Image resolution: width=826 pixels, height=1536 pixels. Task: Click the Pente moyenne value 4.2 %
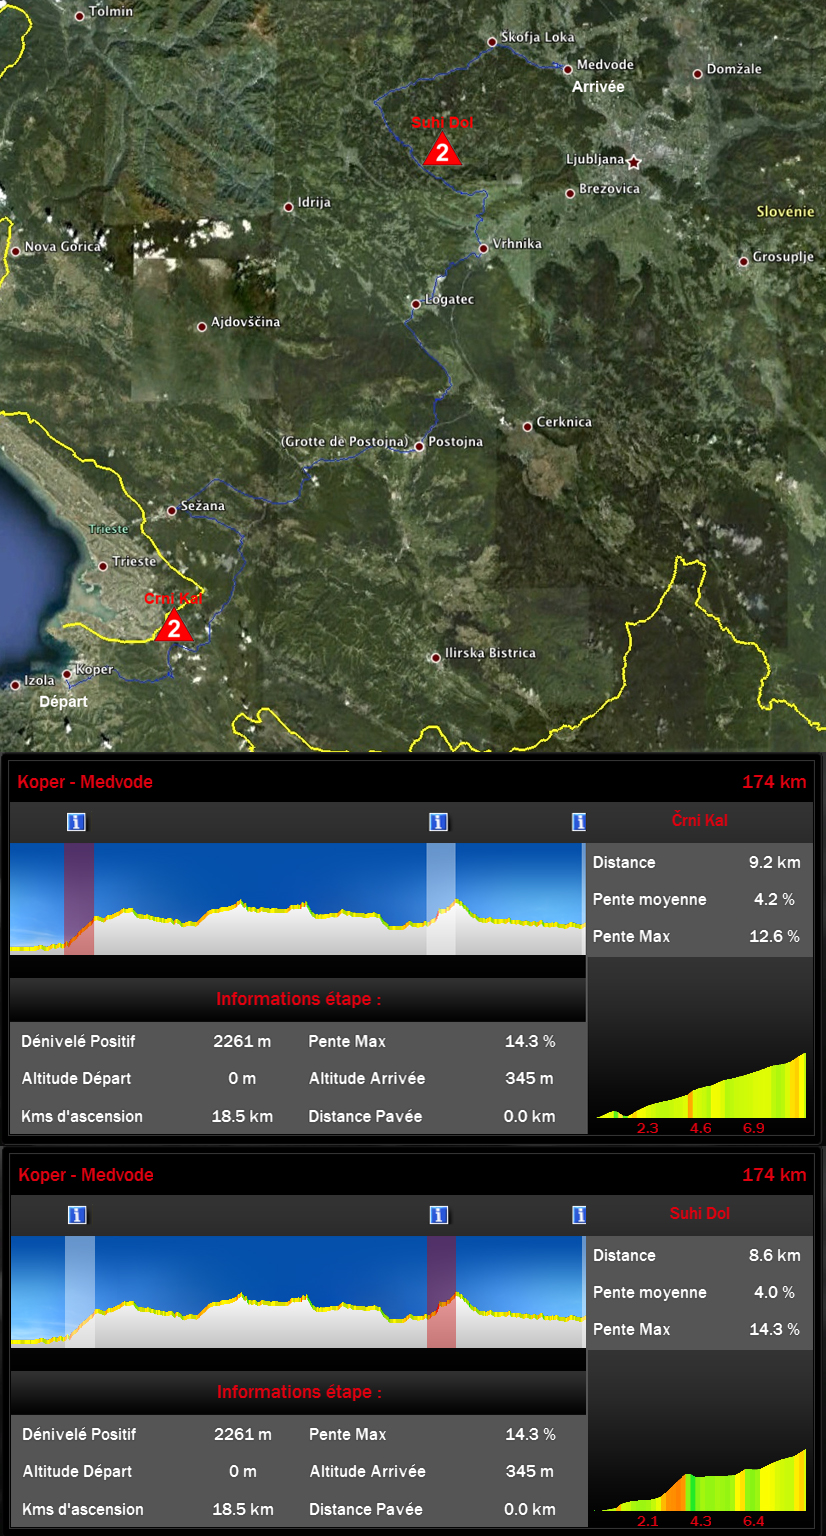774,899
